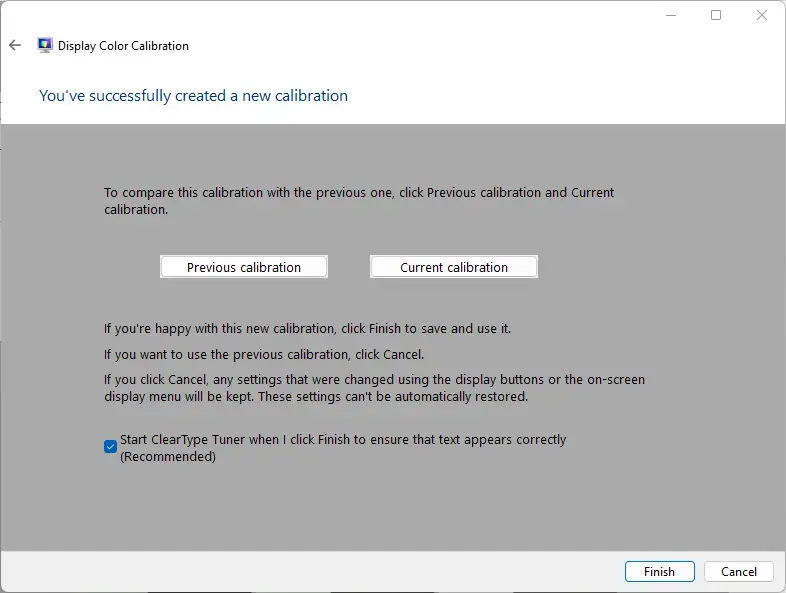Click the Display Color Calibration monitor icon
Viewport: 786px width, 593px height.
point(45,45)
